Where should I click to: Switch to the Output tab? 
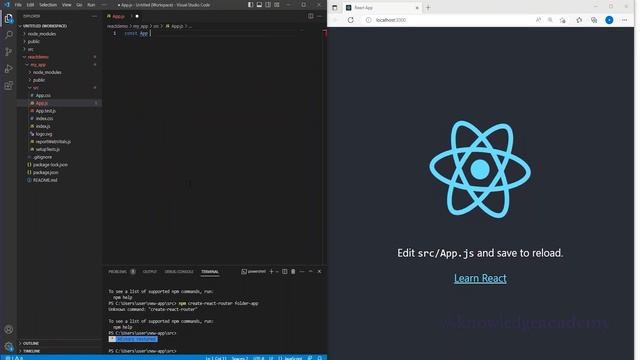[x=150, y=272]
